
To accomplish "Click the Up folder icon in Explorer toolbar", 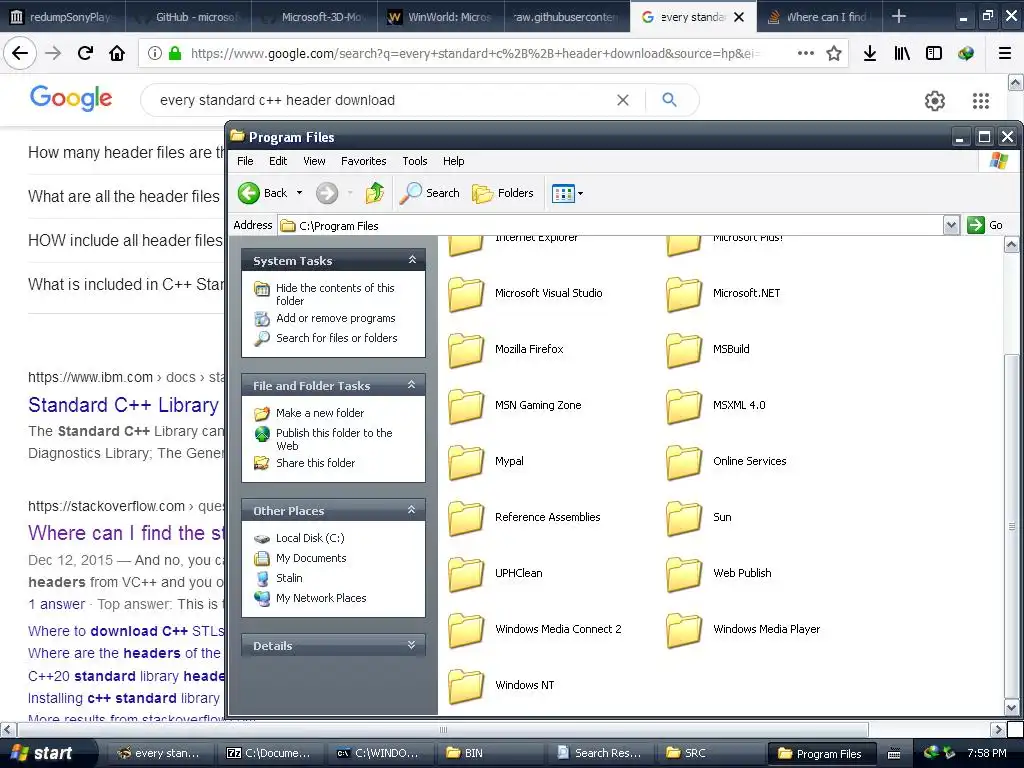I will [375, 193].
